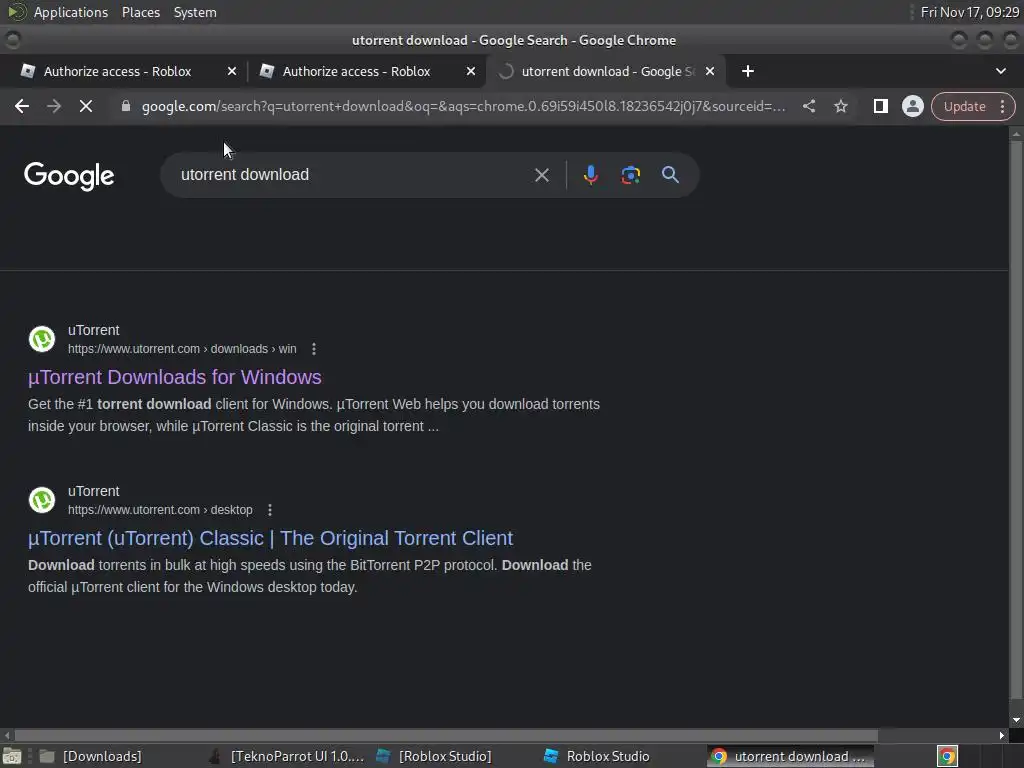This screenshot has height=768, width=1024.
Task: Go to Google home via the logo
Action: tap(69, 176)
